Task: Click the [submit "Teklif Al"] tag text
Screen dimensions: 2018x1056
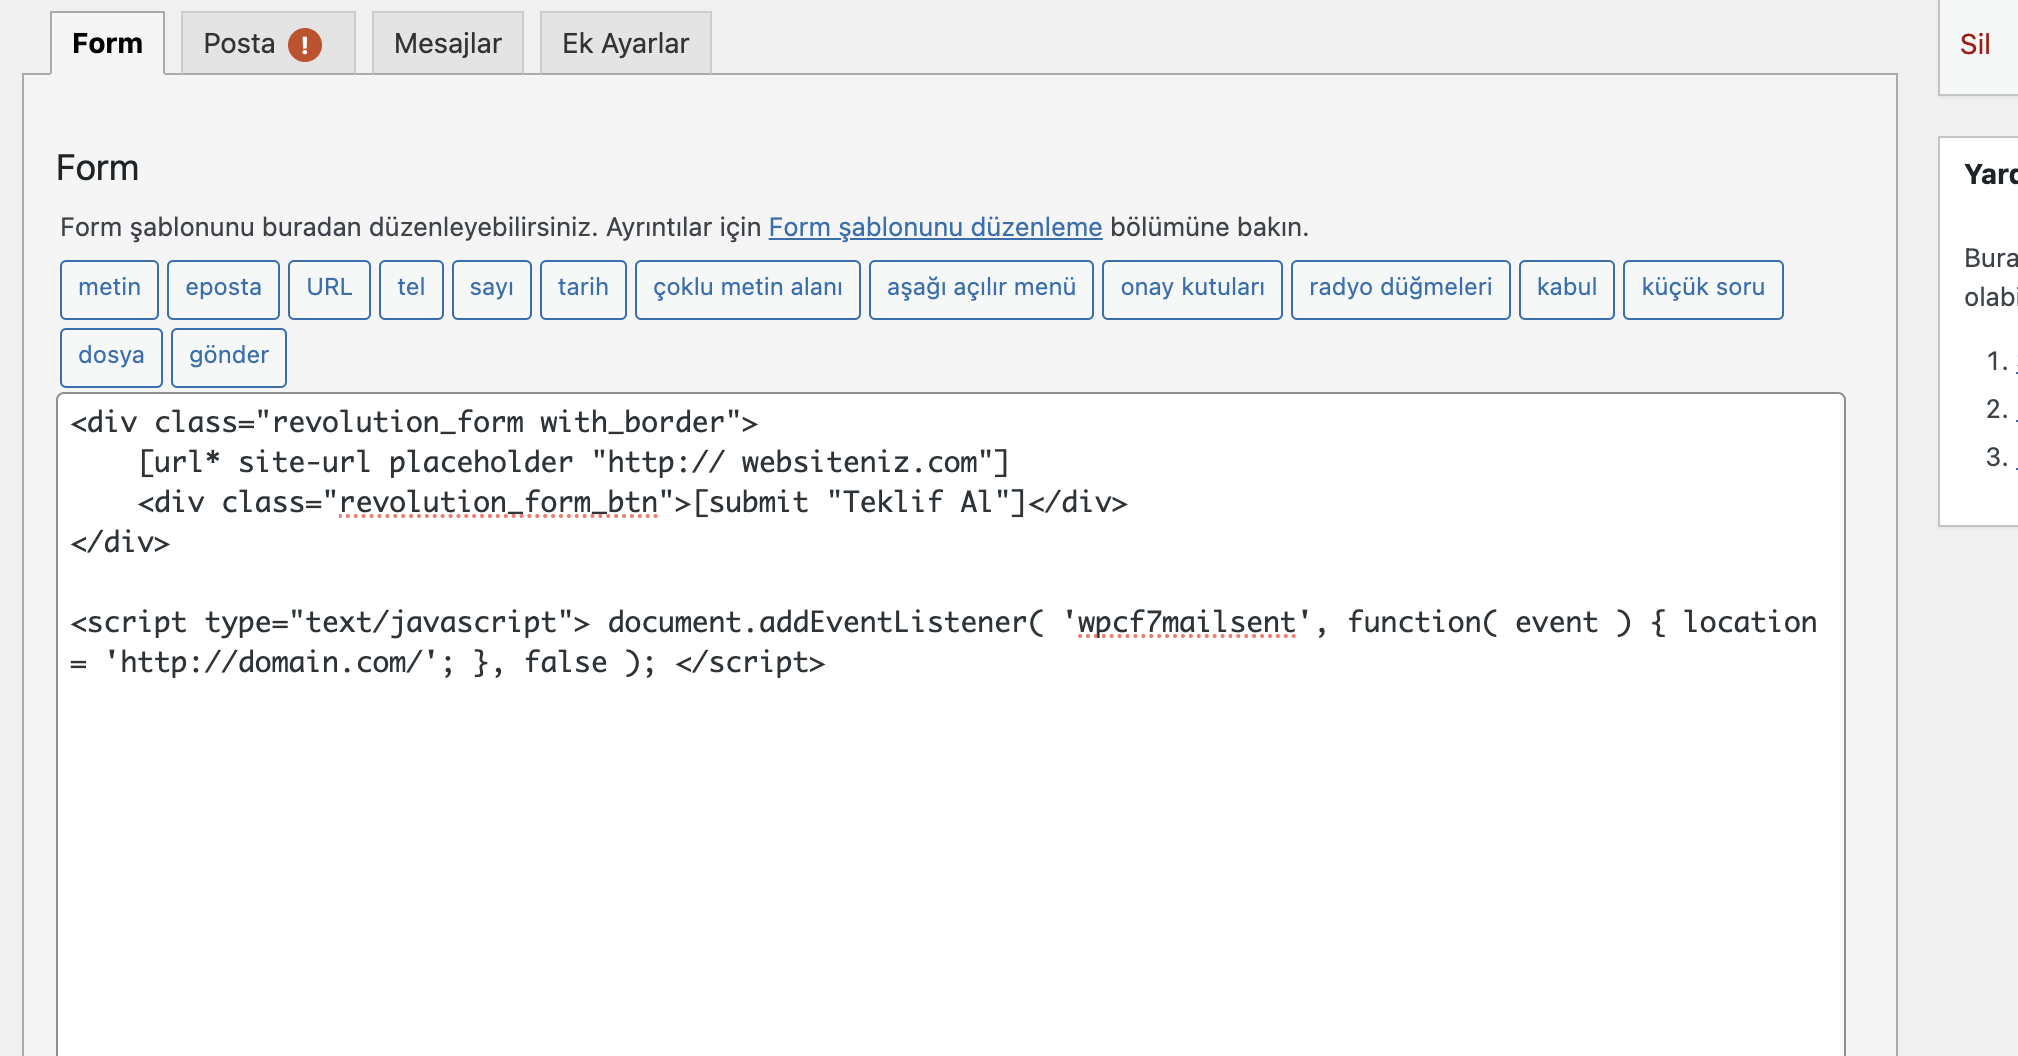Action: 860,502
